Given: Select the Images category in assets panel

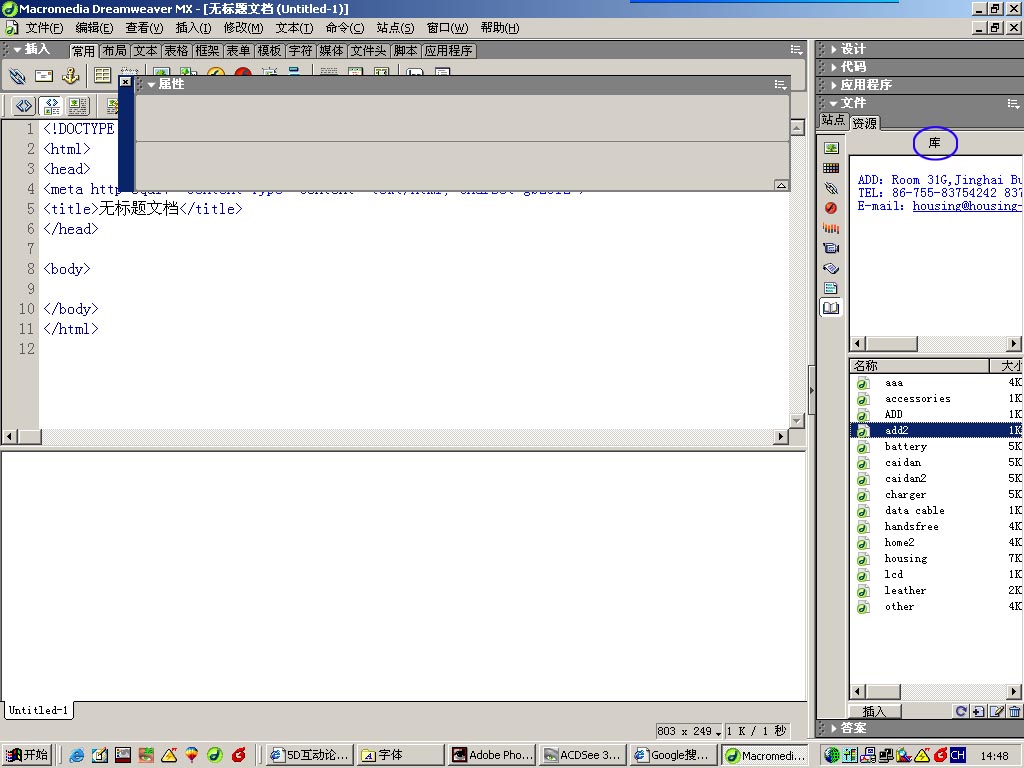Looking at the screenshot, I should pyautogui.click(x=831, y=148).
